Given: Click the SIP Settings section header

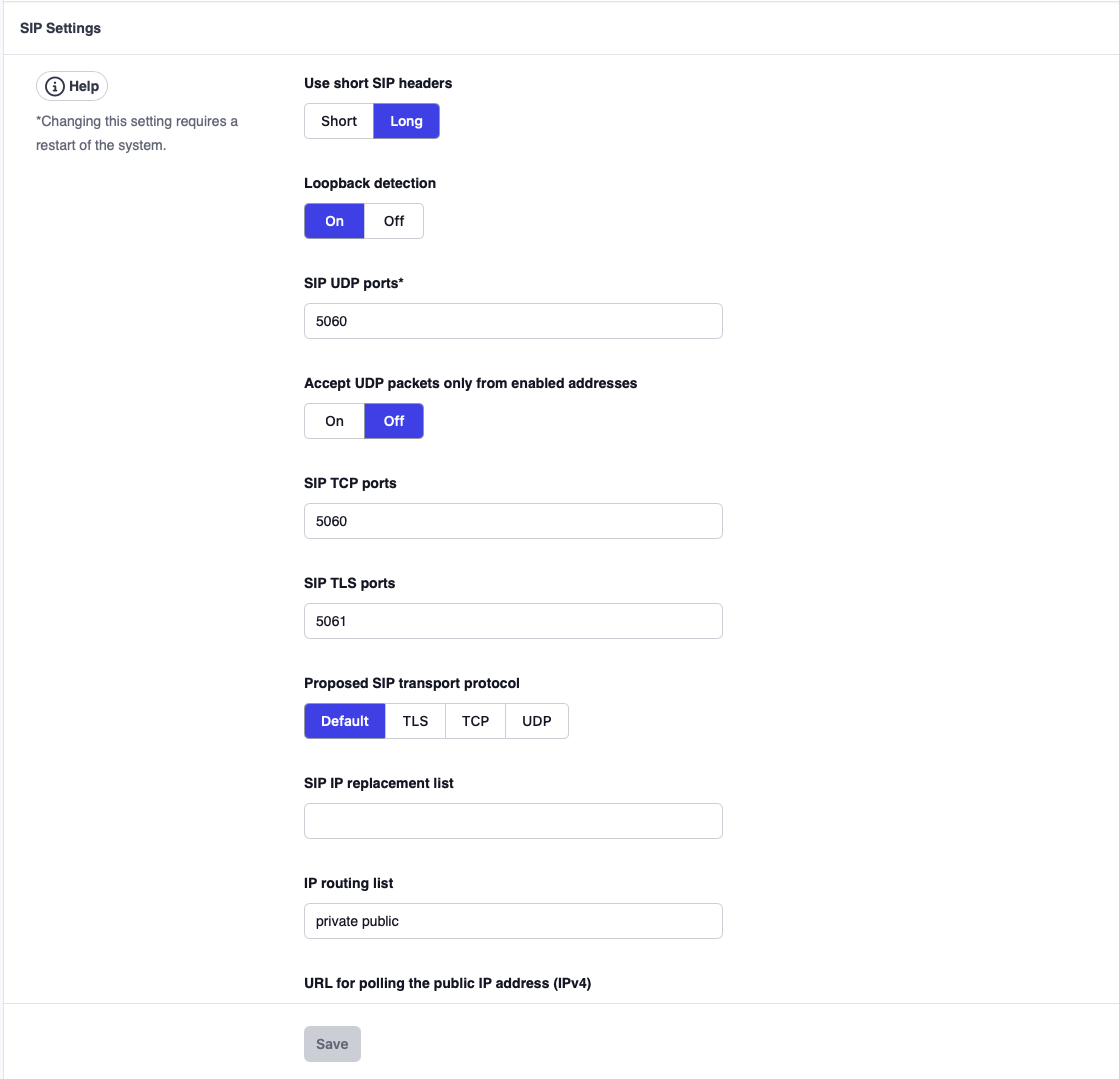Looking at the screenshot, I should pyautogui.click(x=60, y=28).
